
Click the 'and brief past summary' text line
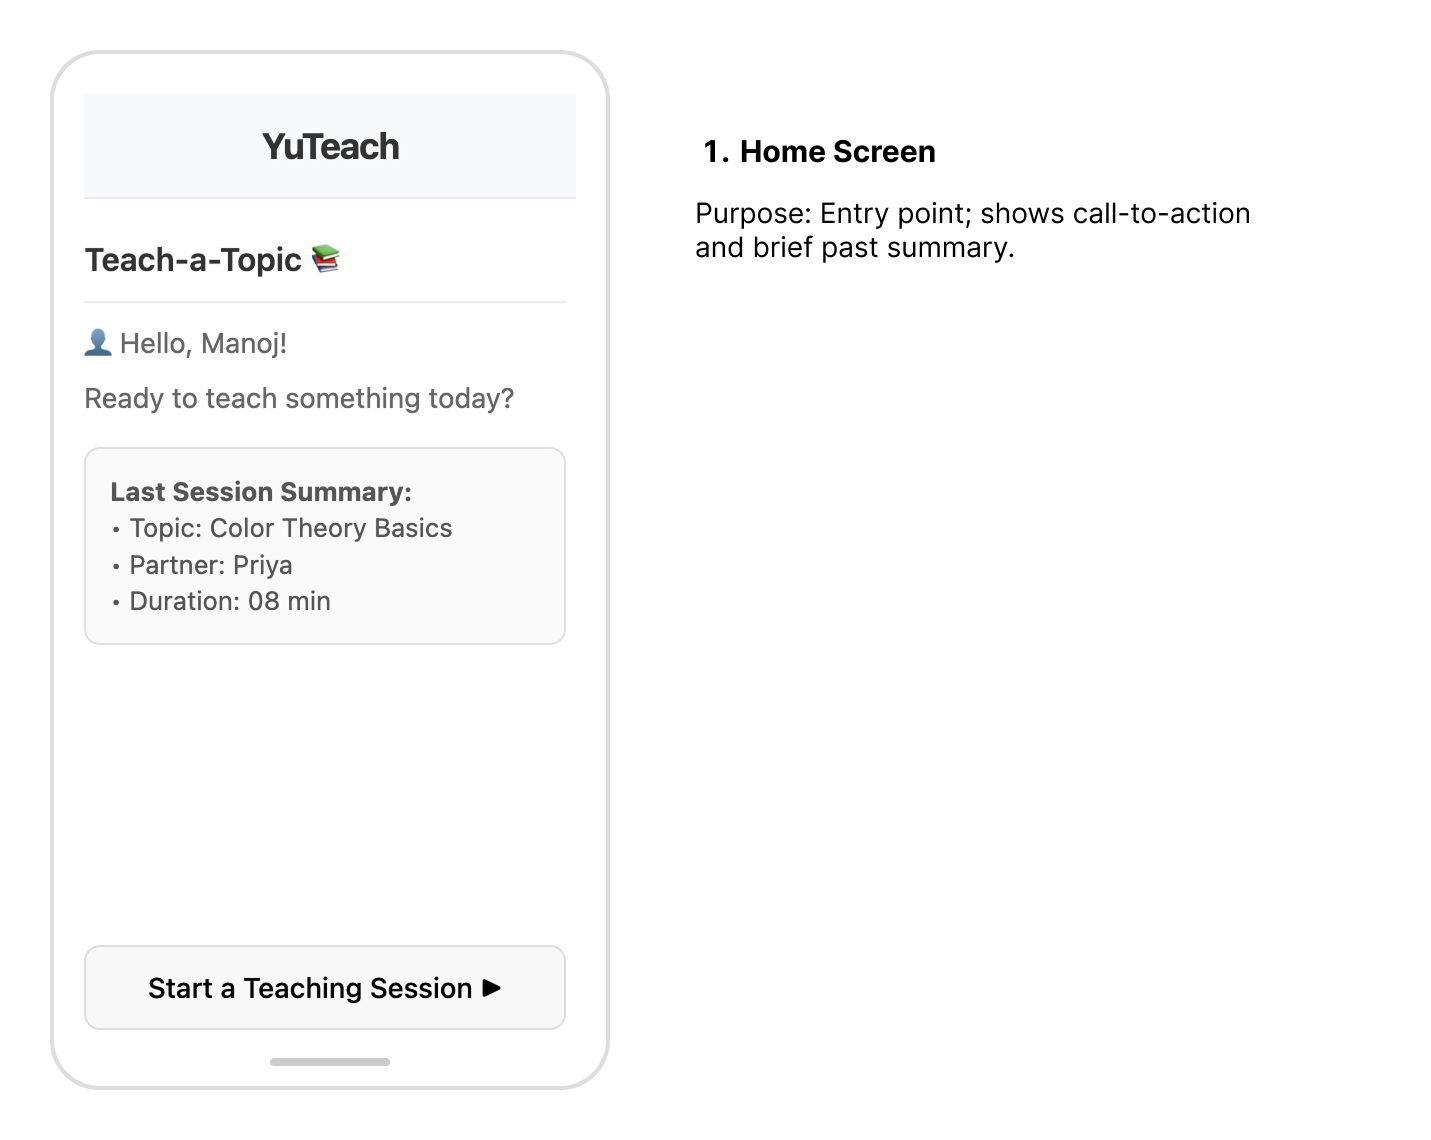854,248
